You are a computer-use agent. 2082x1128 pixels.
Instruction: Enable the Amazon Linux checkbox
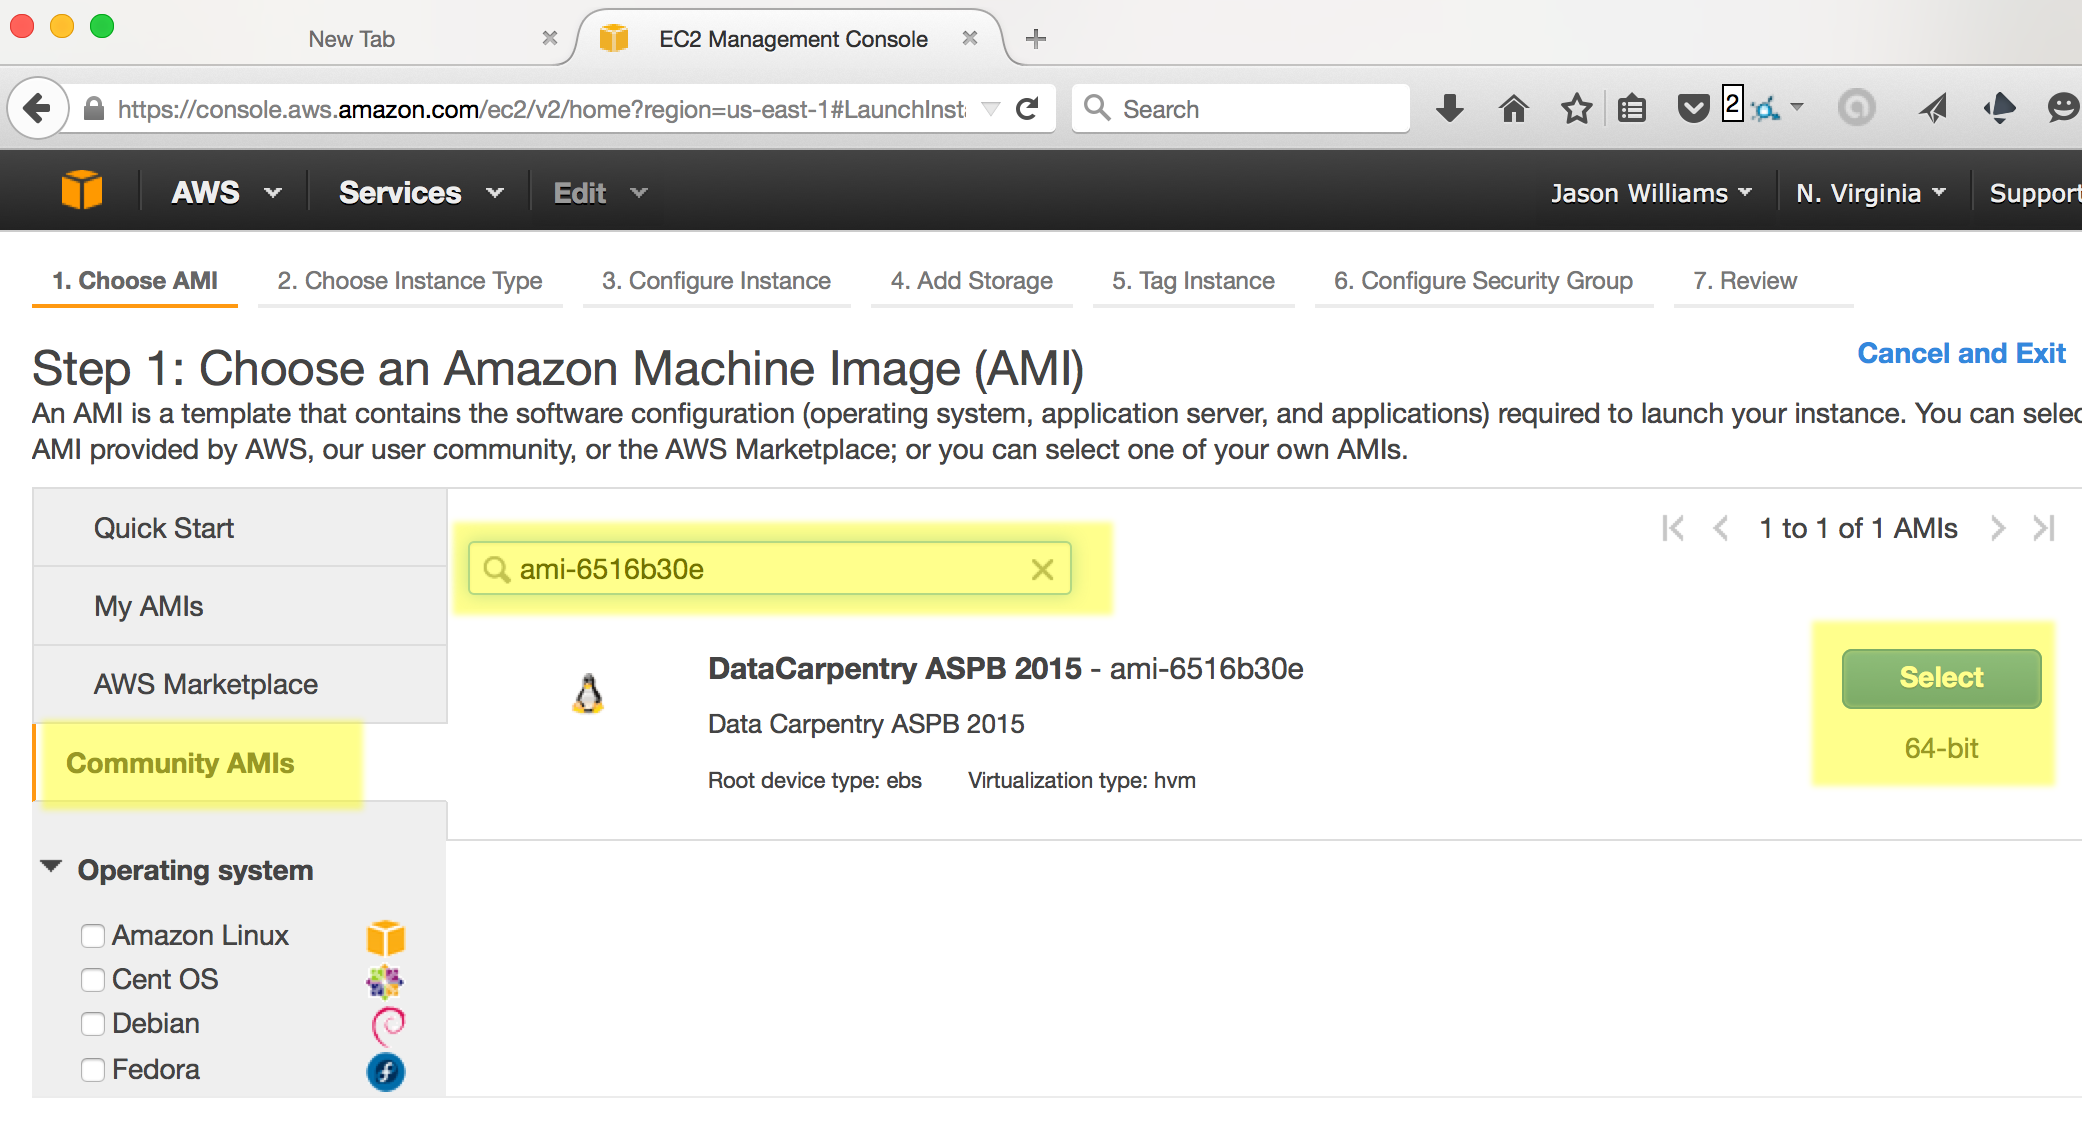[x=93, y=935]
